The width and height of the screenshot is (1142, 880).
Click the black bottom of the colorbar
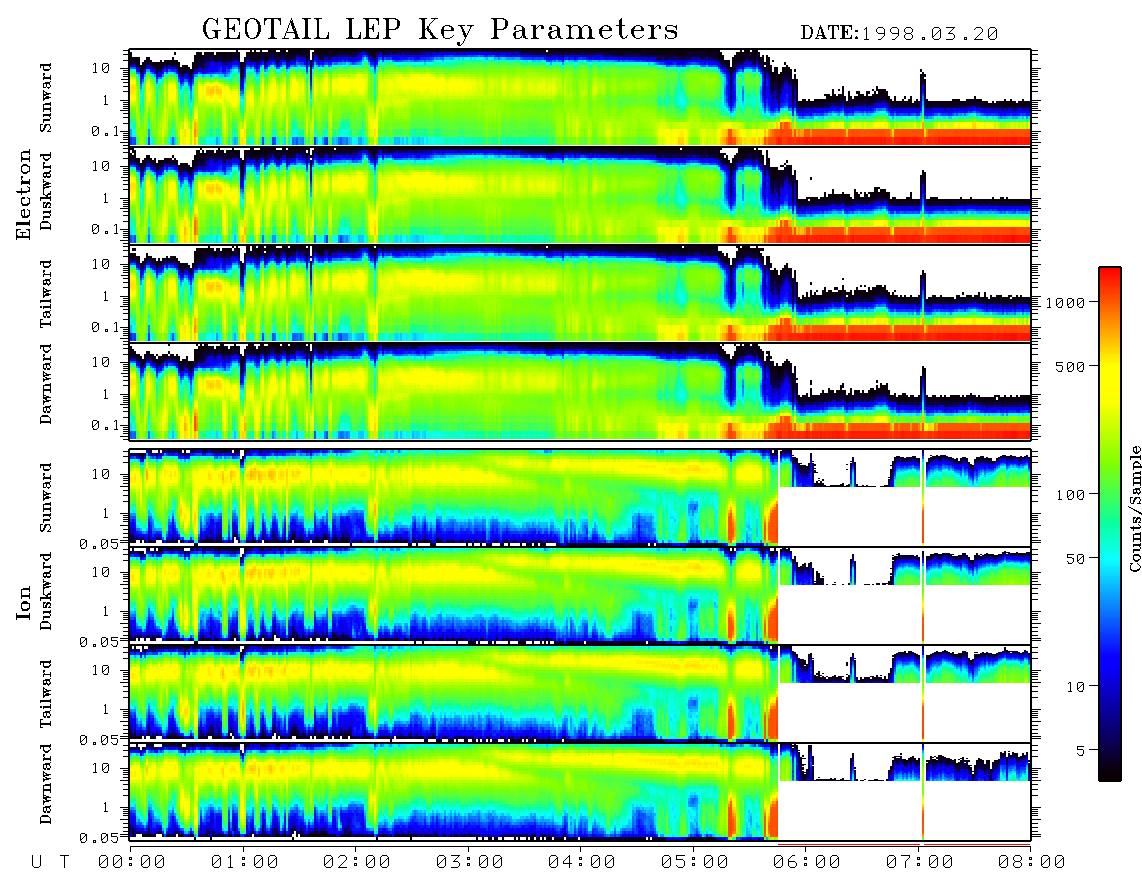point(1110,771)
